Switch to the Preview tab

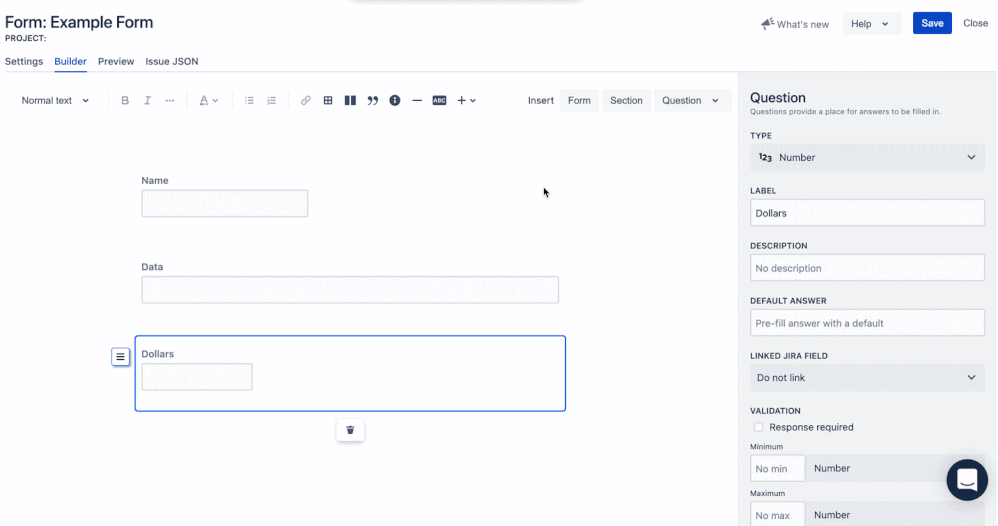pos(116,61)
